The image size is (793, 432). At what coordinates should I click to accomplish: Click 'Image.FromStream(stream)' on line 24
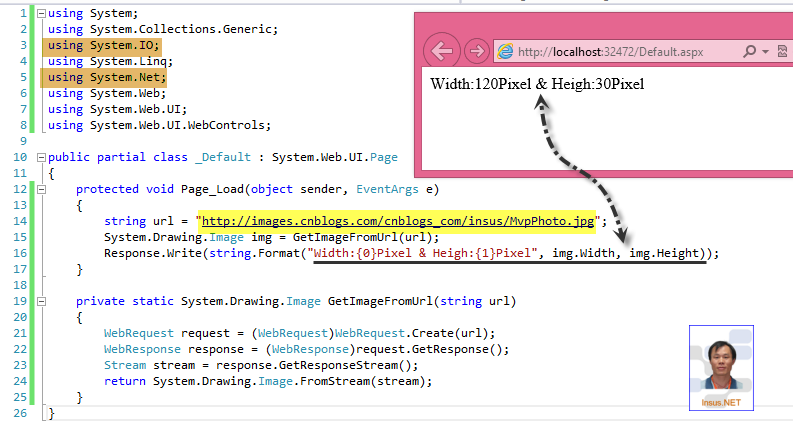pos(342,381)
